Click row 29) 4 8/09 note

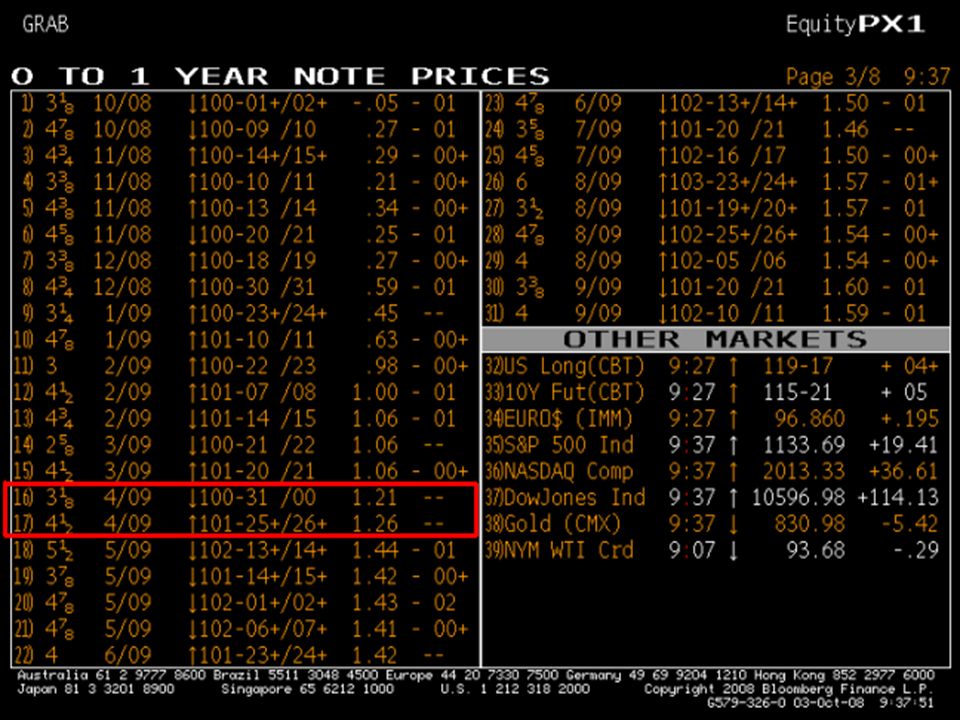715,261
